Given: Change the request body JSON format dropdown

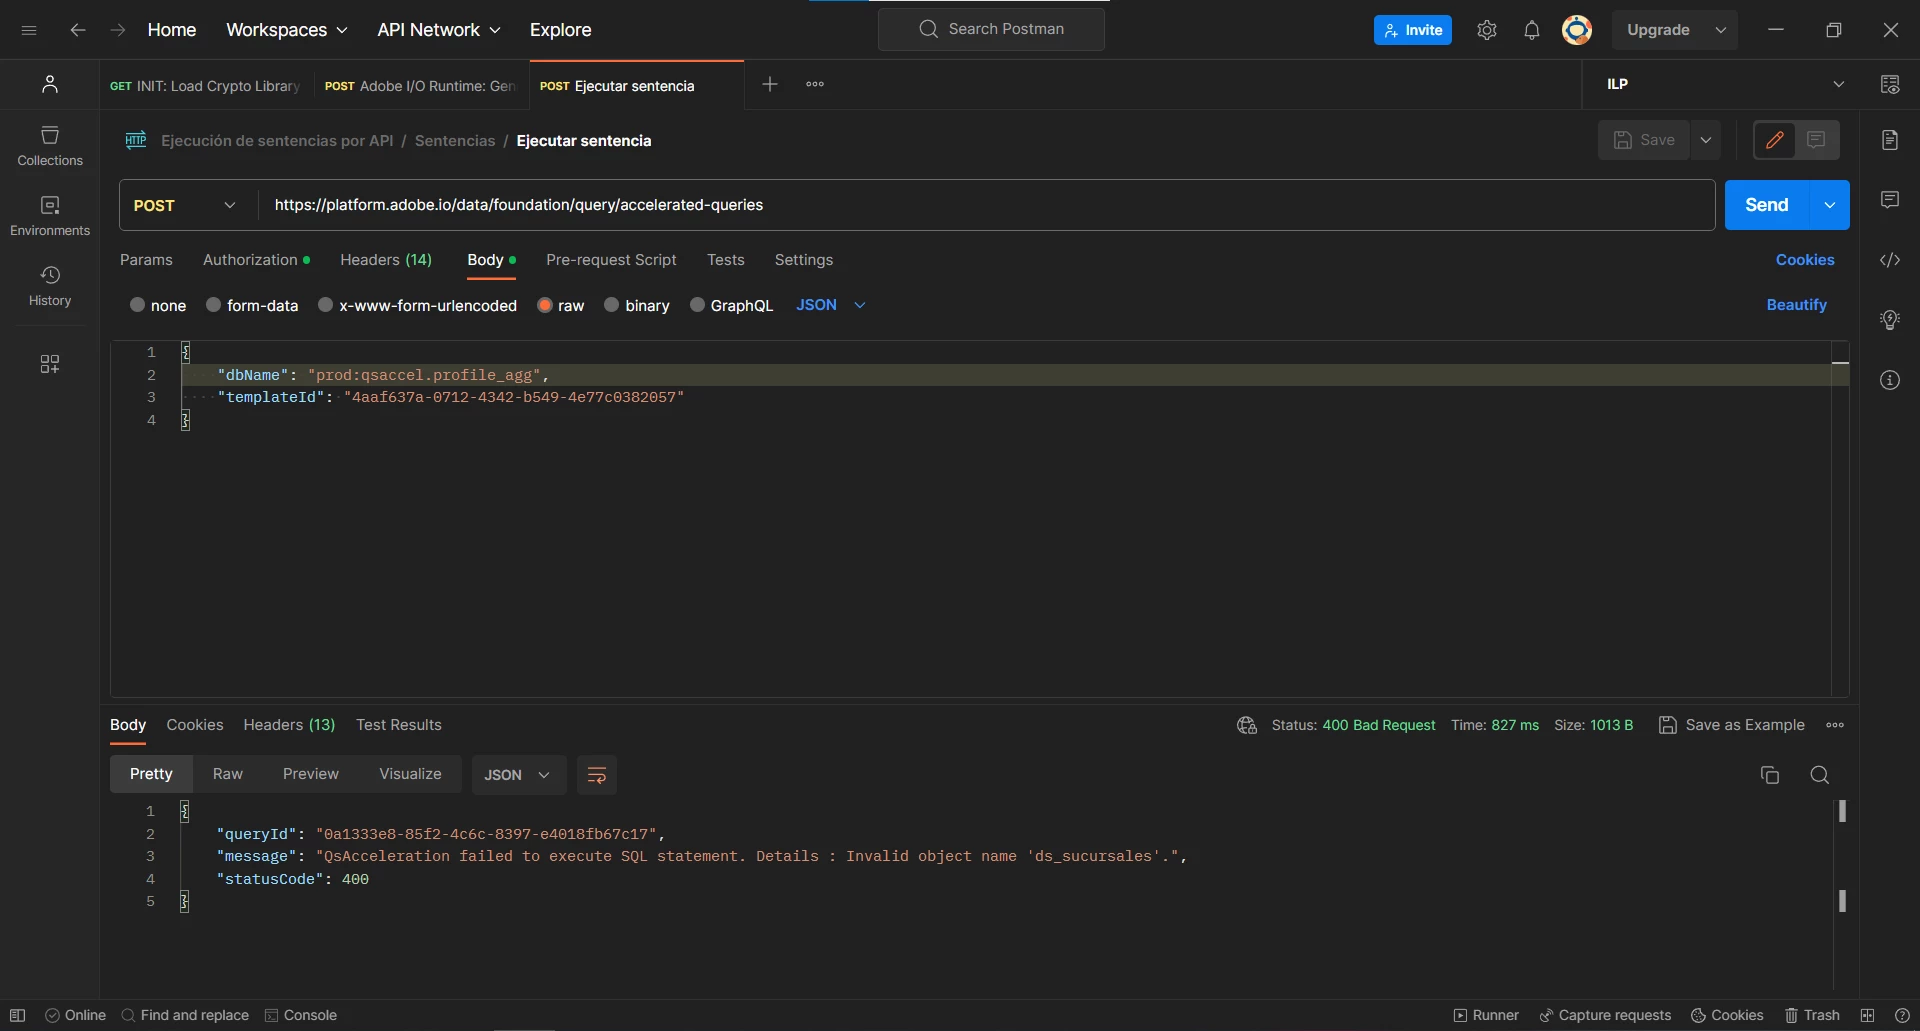Looking at the screenshot, I should [831, 305].
